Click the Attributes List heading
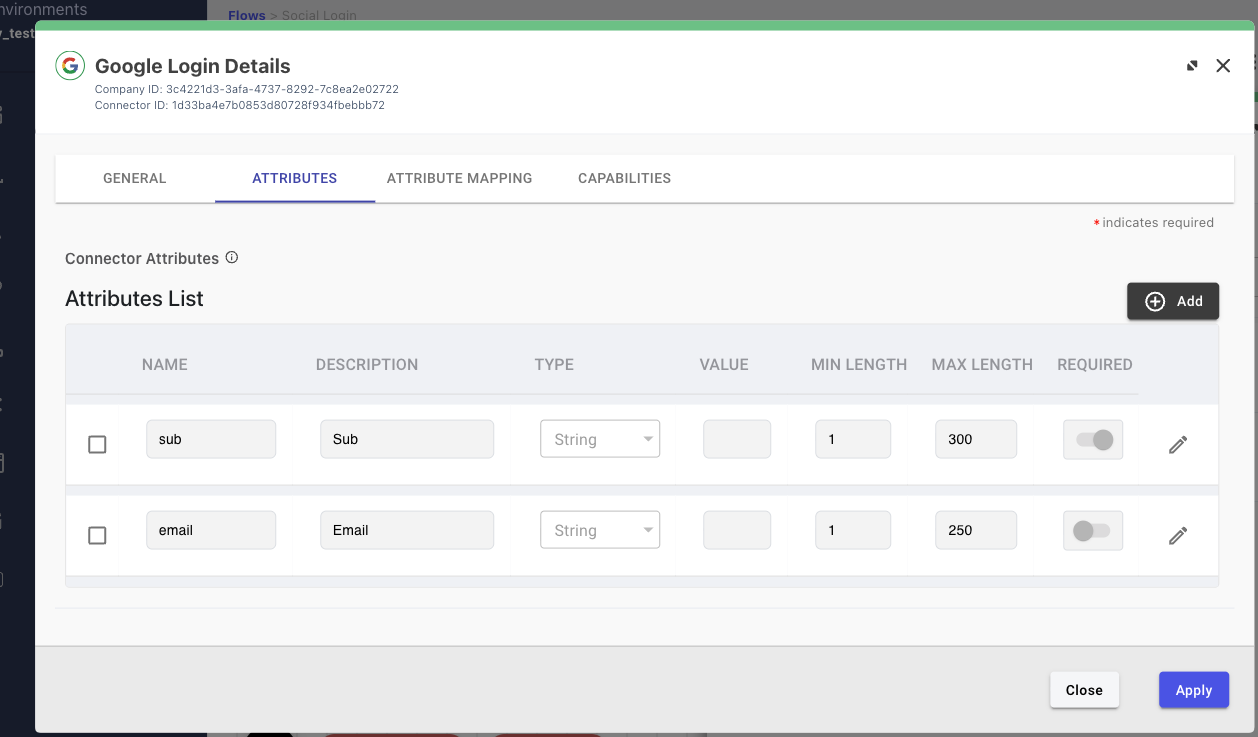This screenshot has height=737, width=1258. (134, 298)
